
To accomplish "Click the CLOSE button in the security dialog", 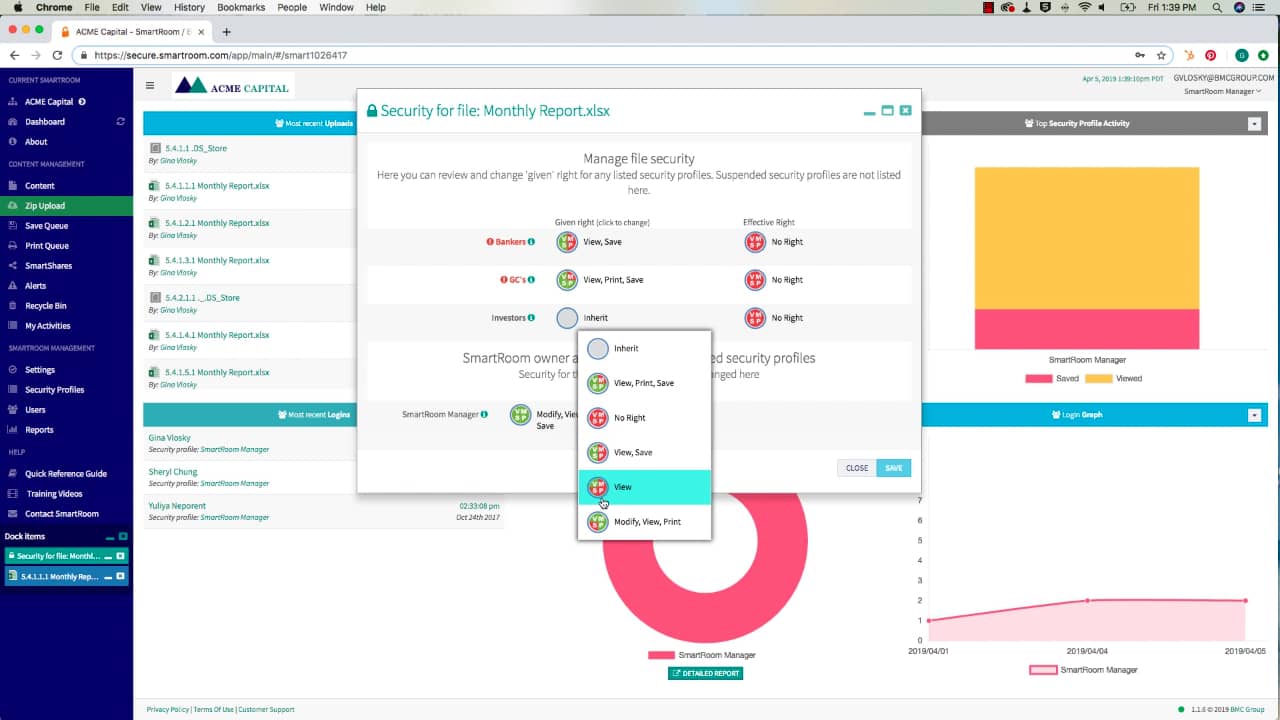I will (857, 468).
